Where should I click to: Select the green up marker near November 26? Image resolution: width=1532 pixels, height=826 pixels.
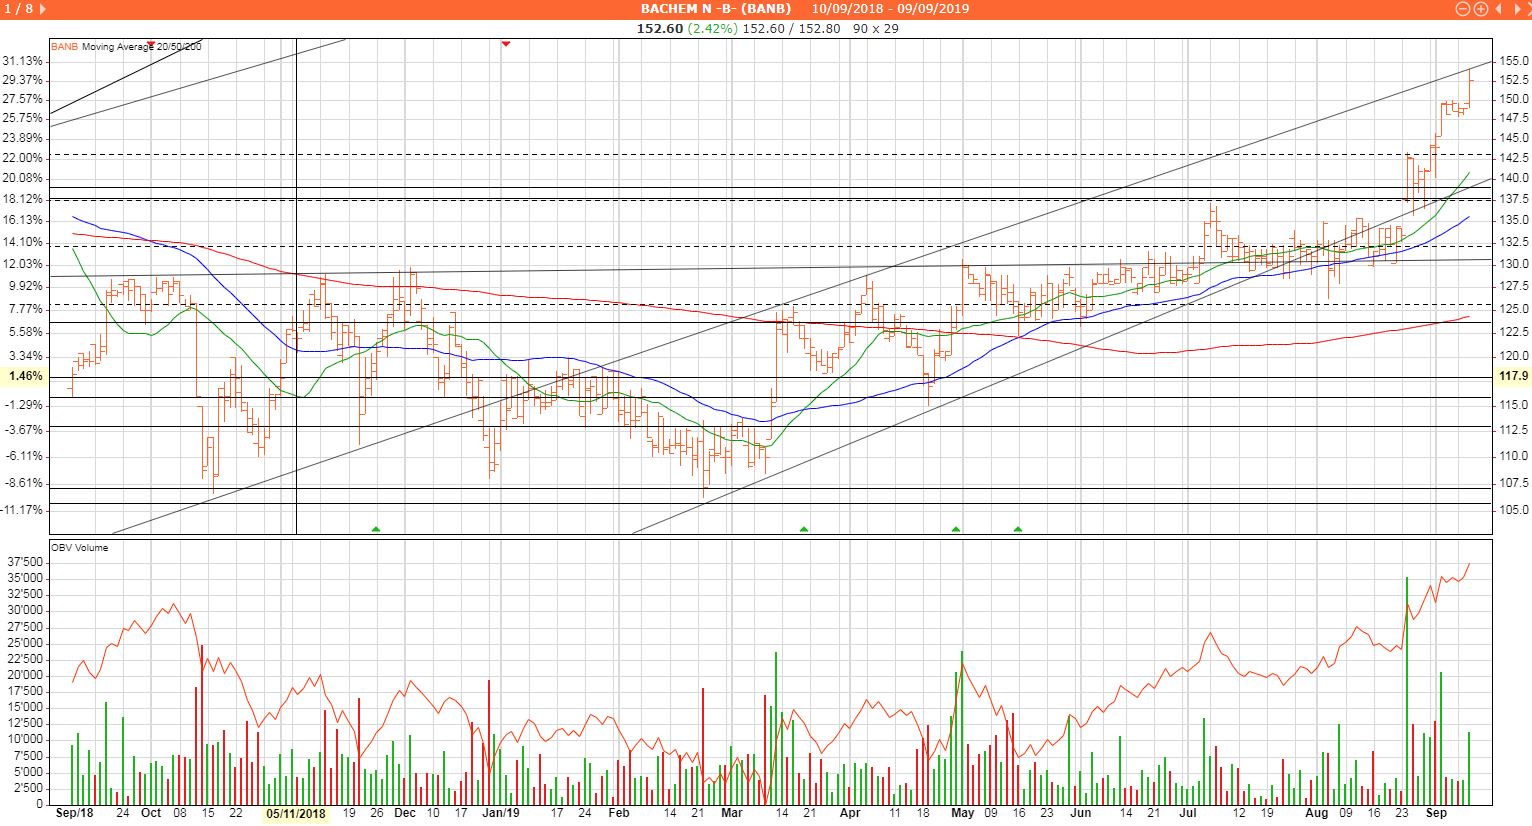376,528
